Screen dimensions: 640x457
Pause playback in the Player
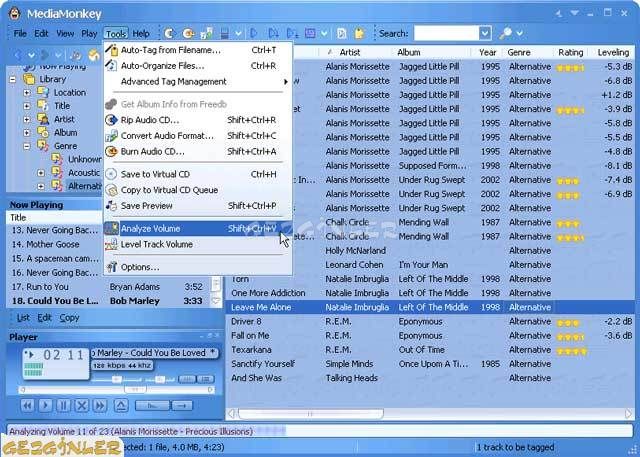click(x=63, y=406)
